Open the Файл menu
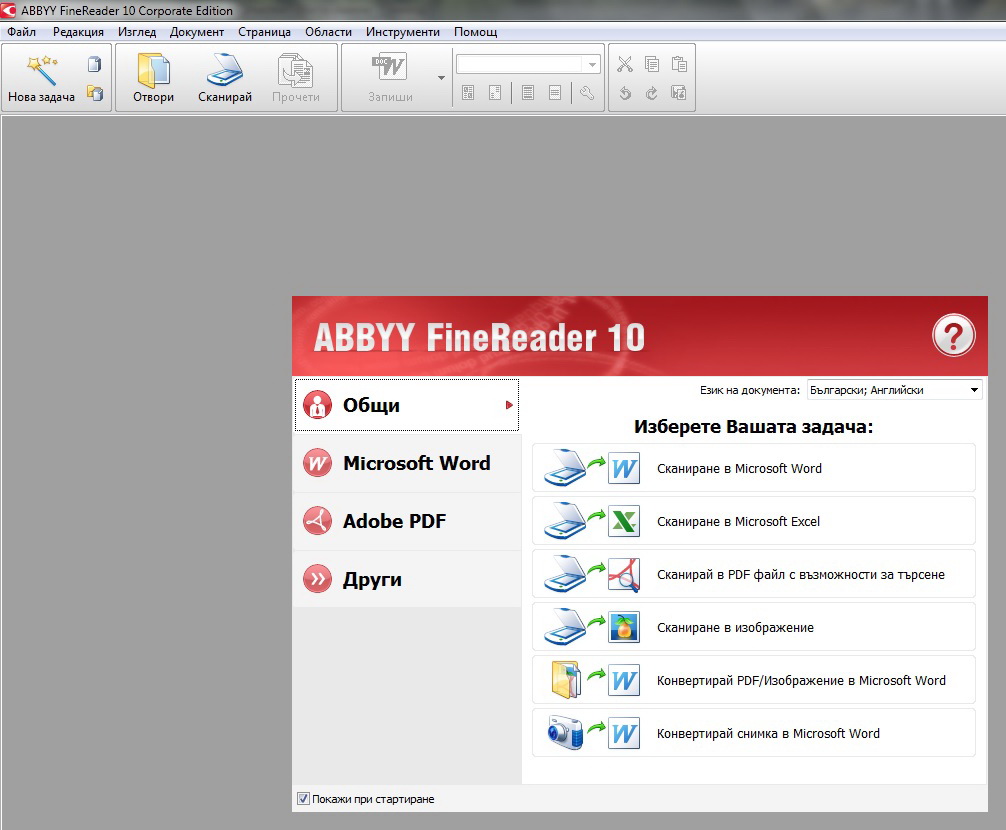The width and height of the screenshot is (1006, 830). 21,32
